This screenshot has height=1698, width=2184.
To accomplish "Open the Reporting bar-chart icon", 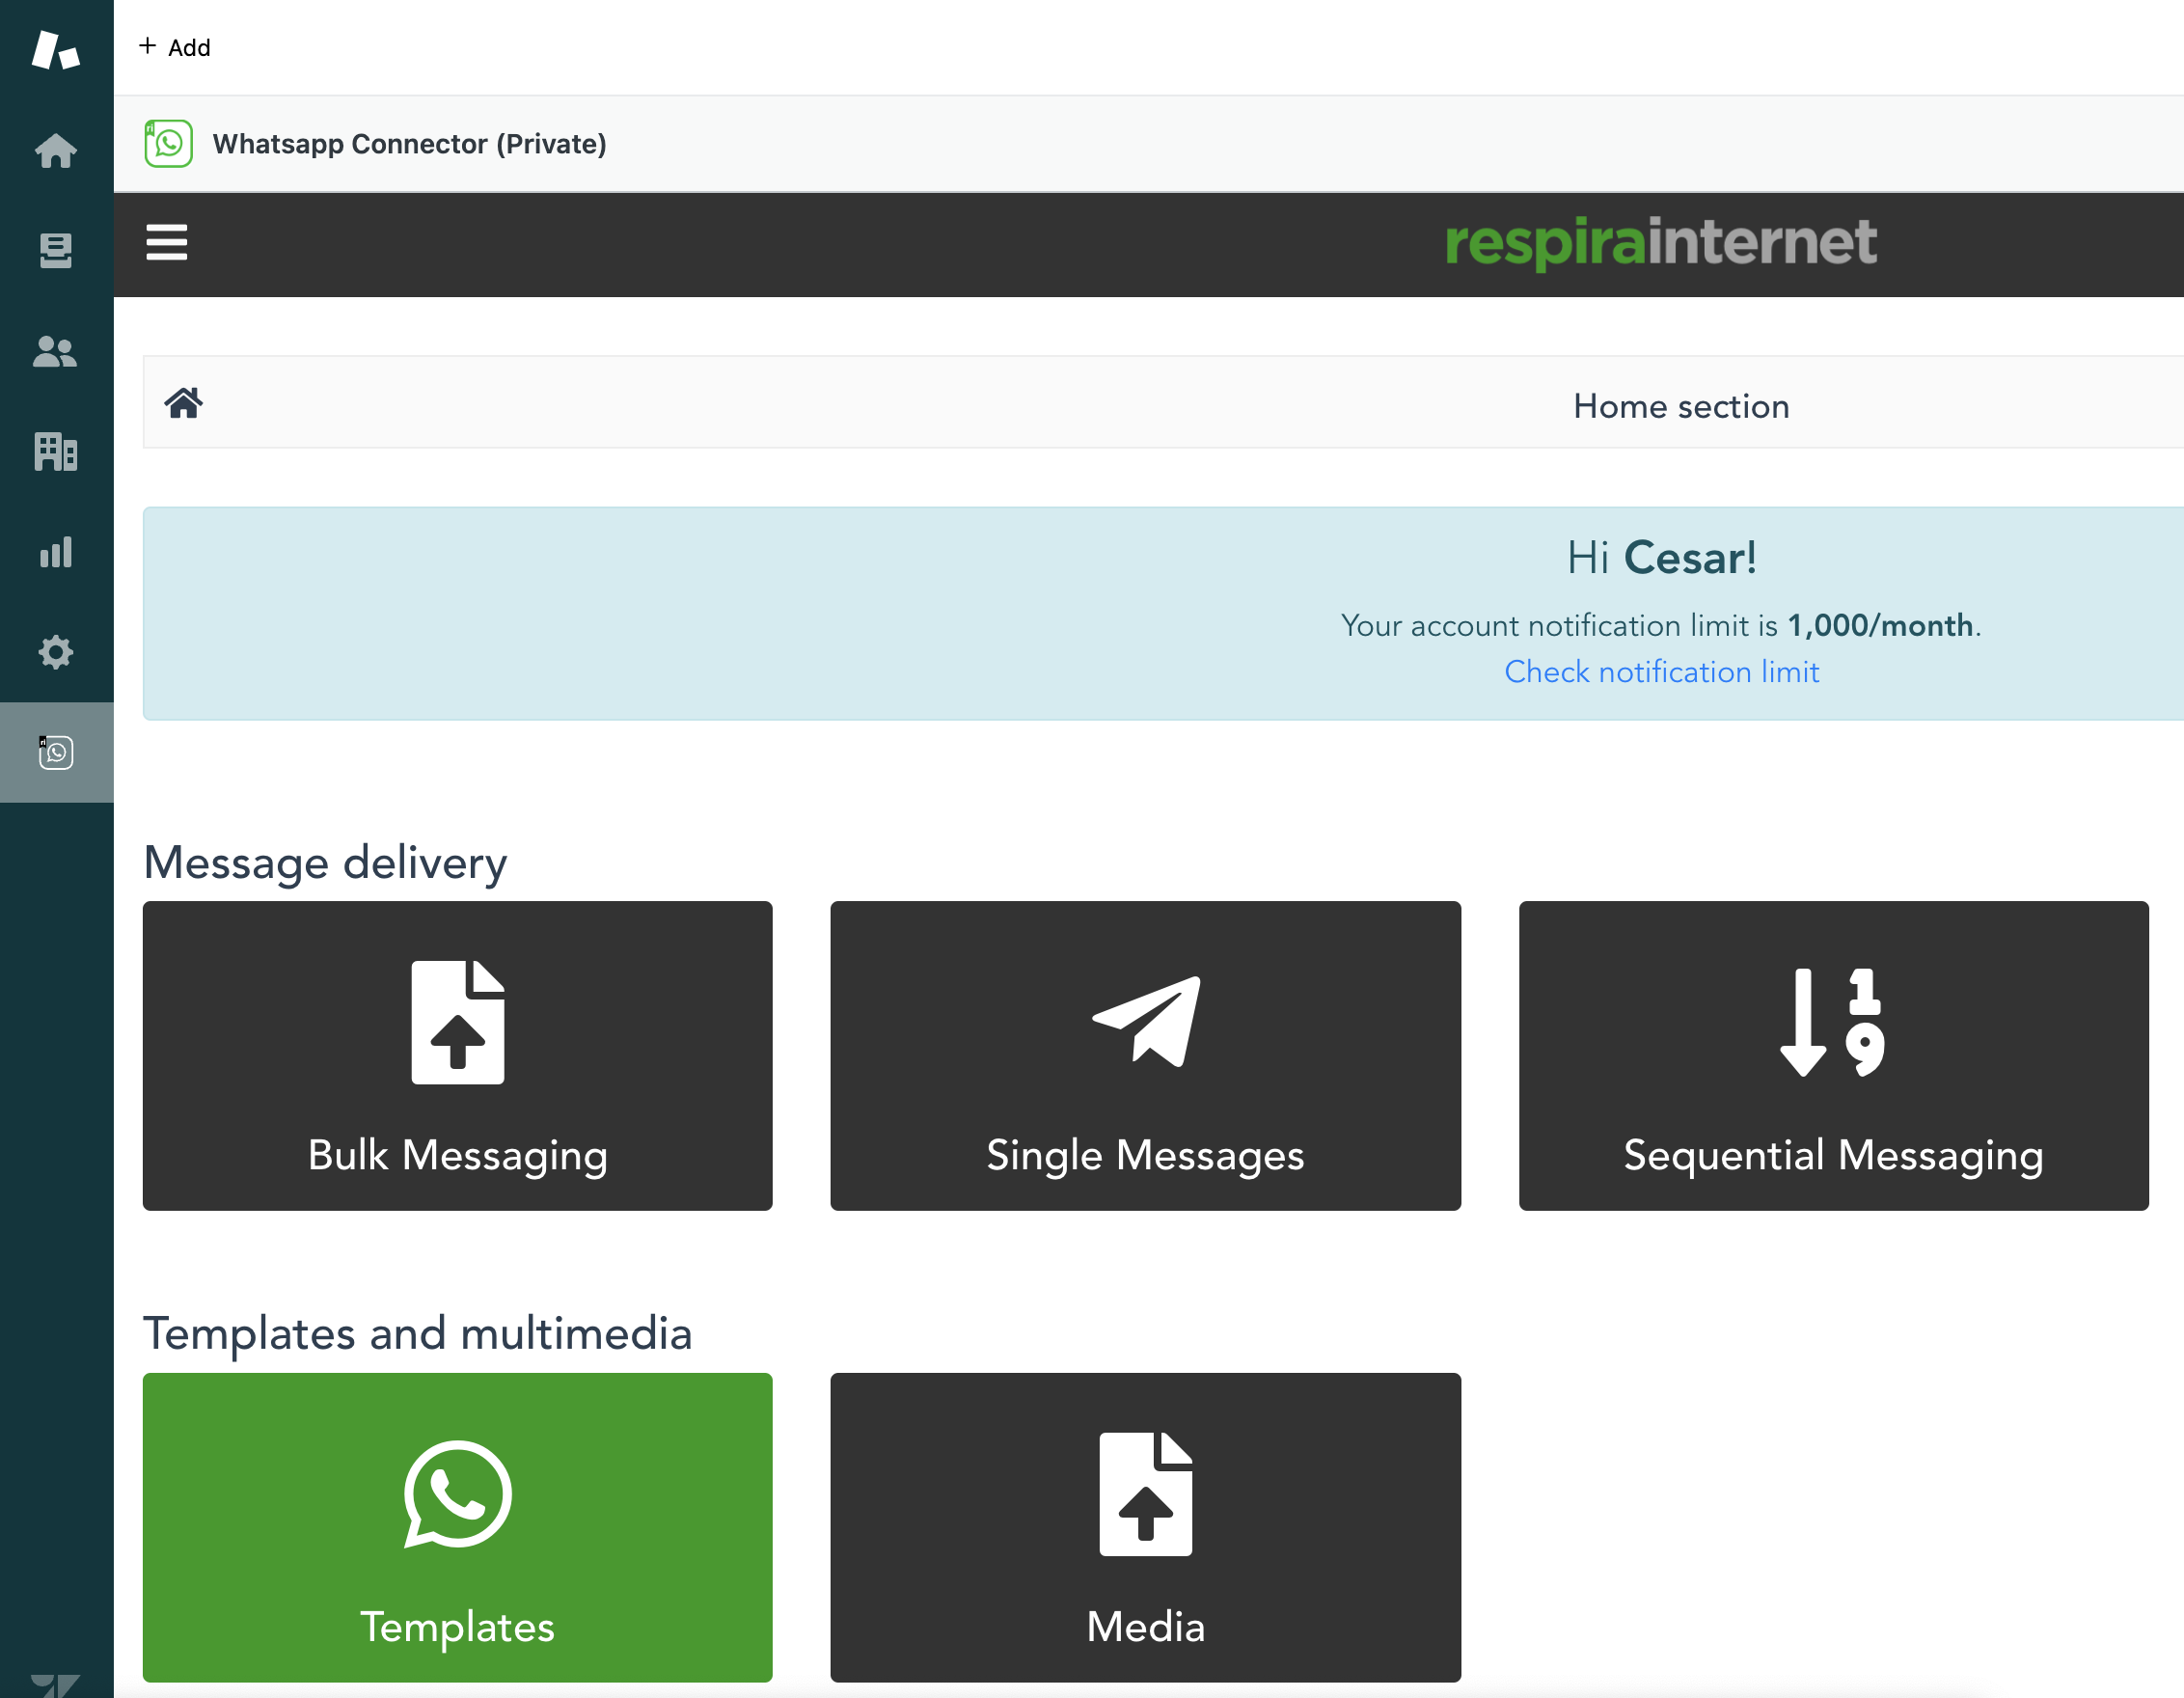I will click(55, 552).
